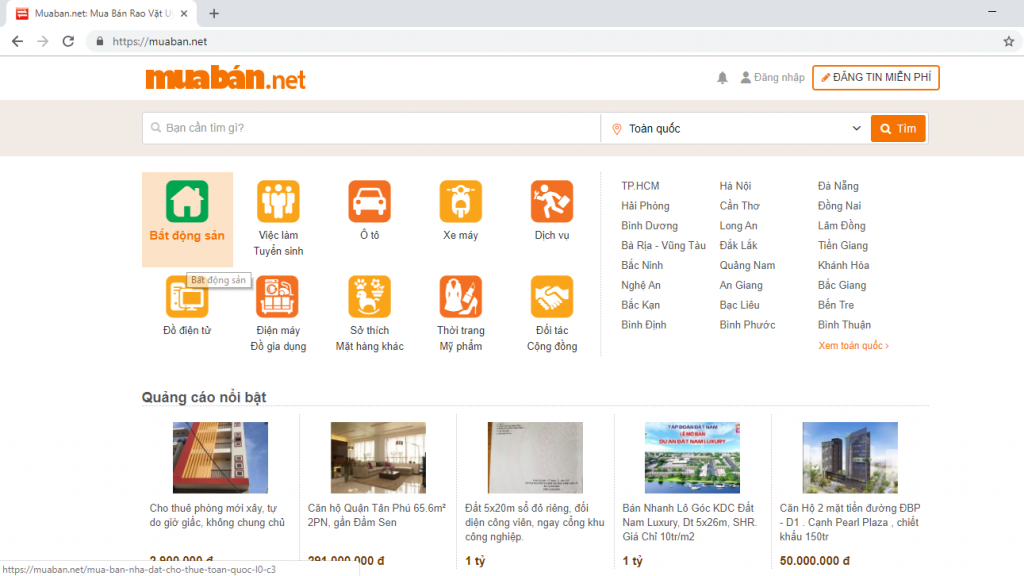The height and width of the screenshot is (576, 1024).
Task: Focus the Bạn cần tìm gì search field
Action: pyautogui.click(x=370, y=128)
